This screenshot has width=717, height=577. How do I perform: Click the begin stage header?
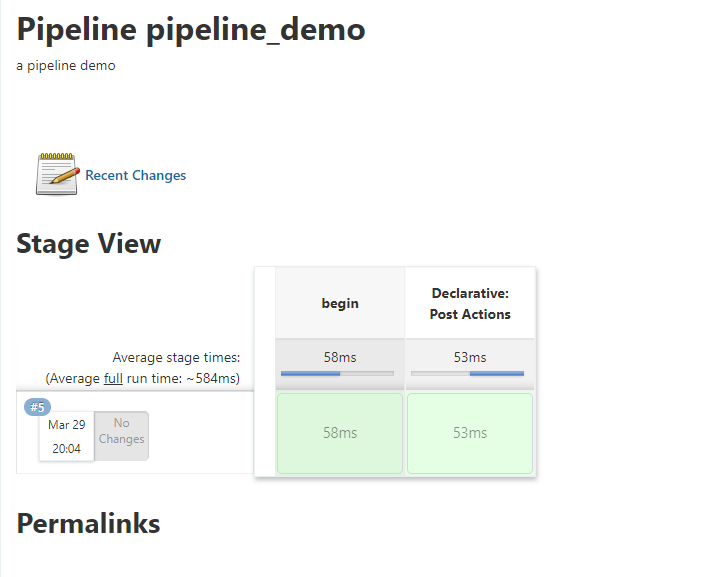click(340, 303)
